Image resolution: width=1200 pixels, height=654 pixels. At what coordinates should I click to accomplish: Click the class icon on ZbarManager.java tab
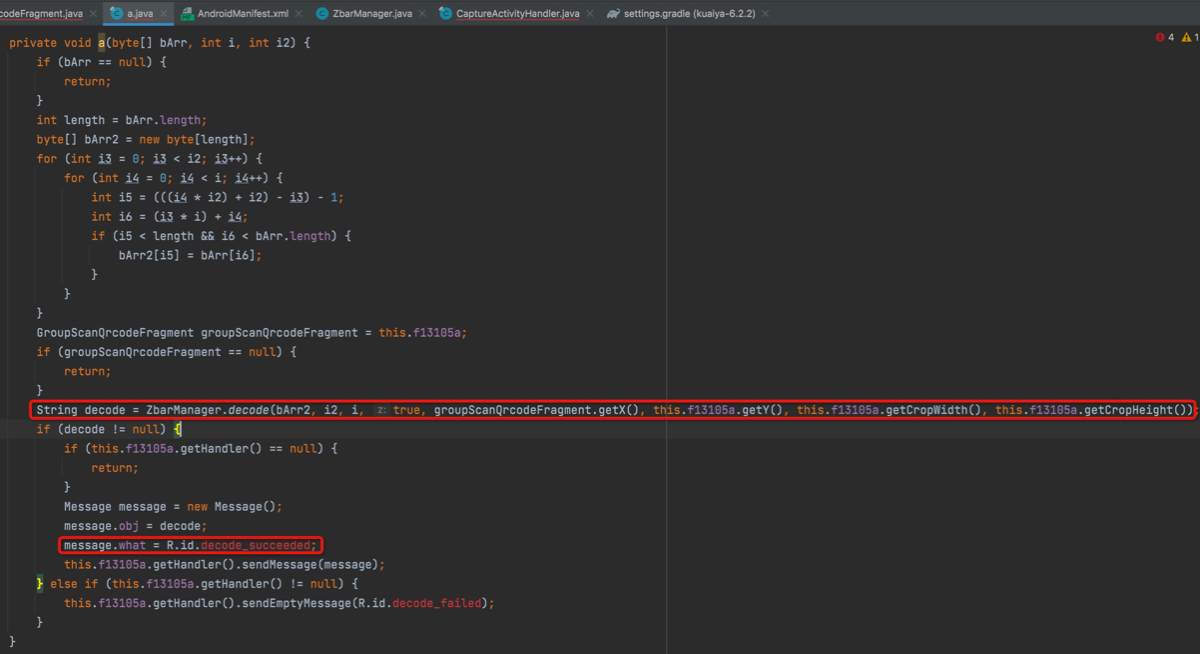click(322, 14)
